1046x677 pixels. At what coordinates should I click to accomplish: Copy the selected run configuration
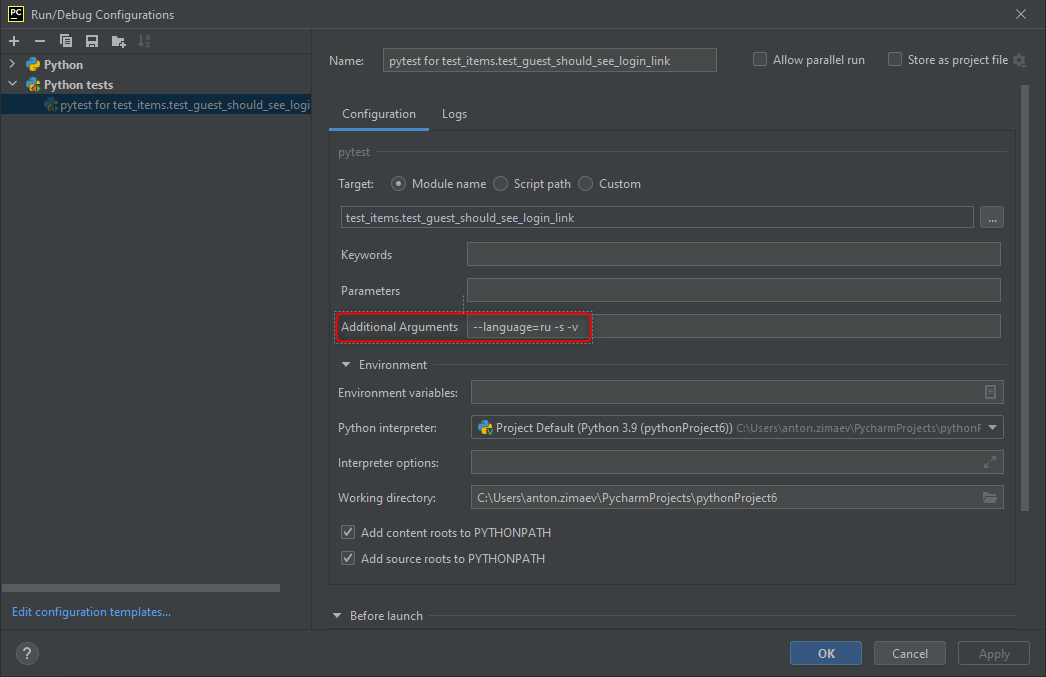point(65,41)
